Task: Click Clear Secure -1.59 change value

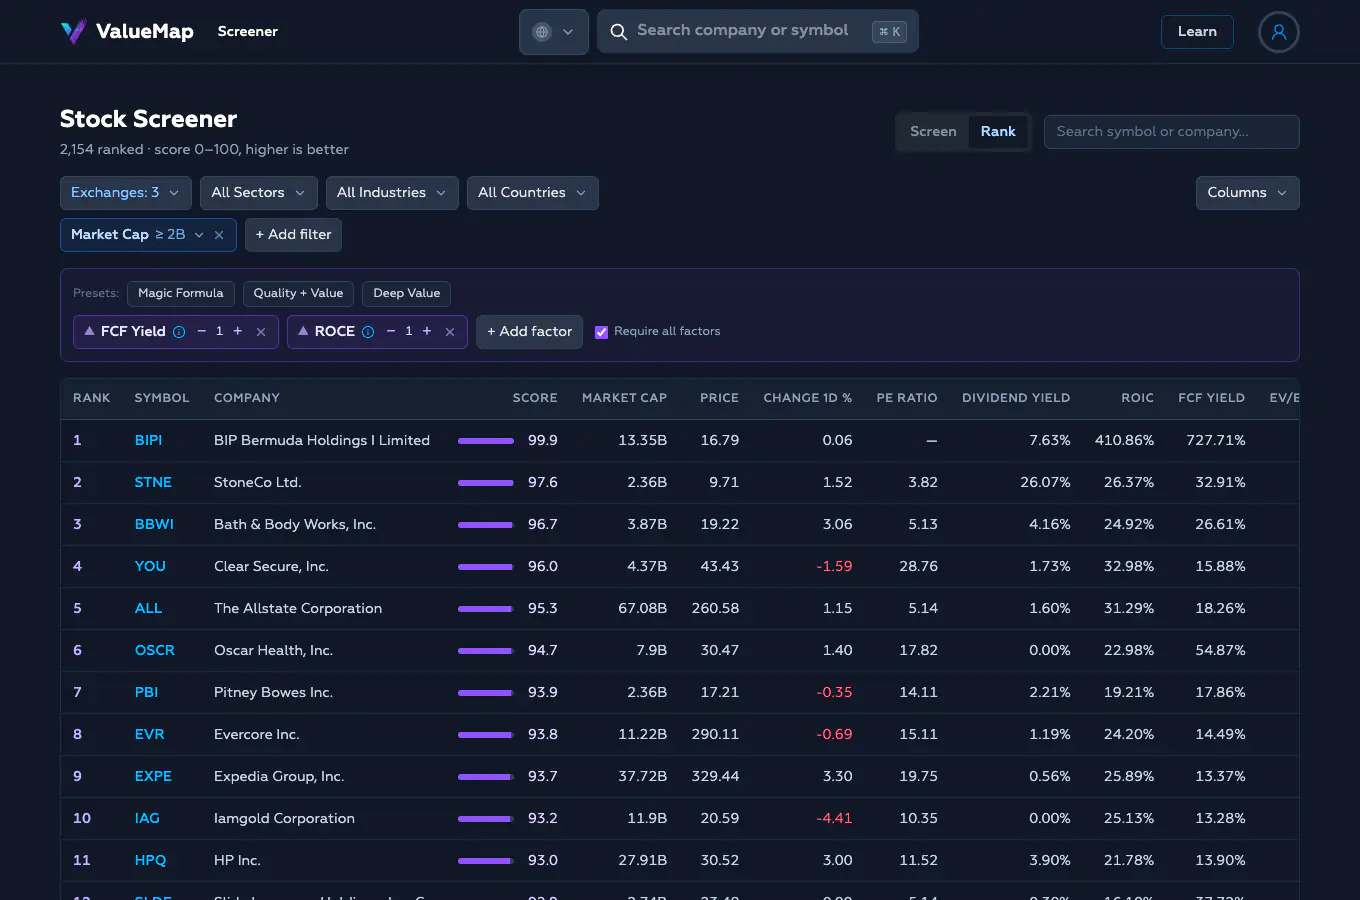Action: (x=834, y=567)
